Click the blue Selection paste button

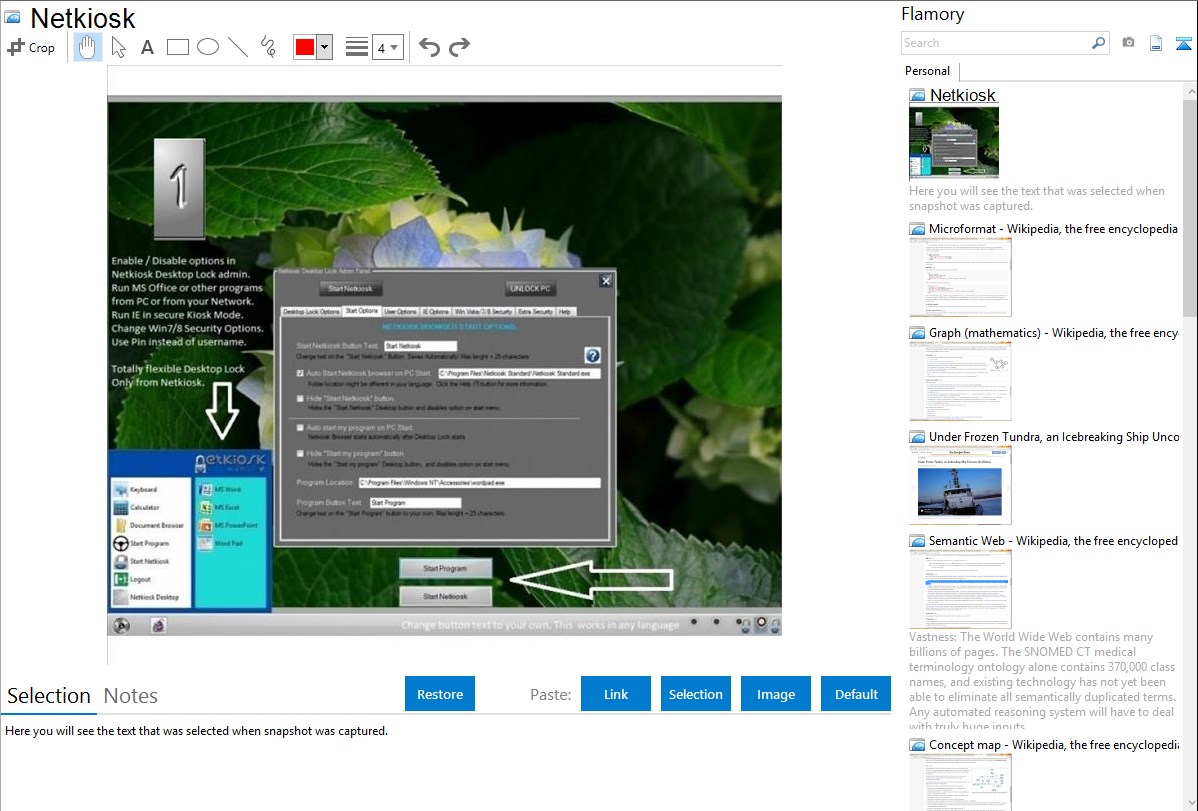pyautogui.click(x=695, y=694)
